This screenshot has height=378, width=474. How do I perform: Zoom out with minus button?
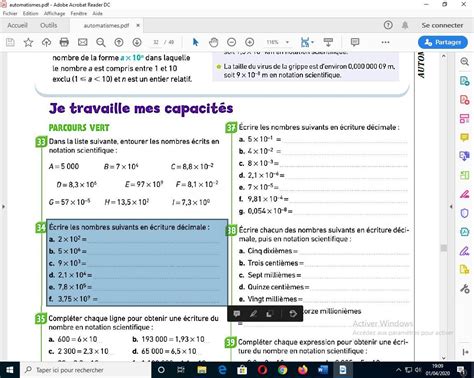coord(231,42)
